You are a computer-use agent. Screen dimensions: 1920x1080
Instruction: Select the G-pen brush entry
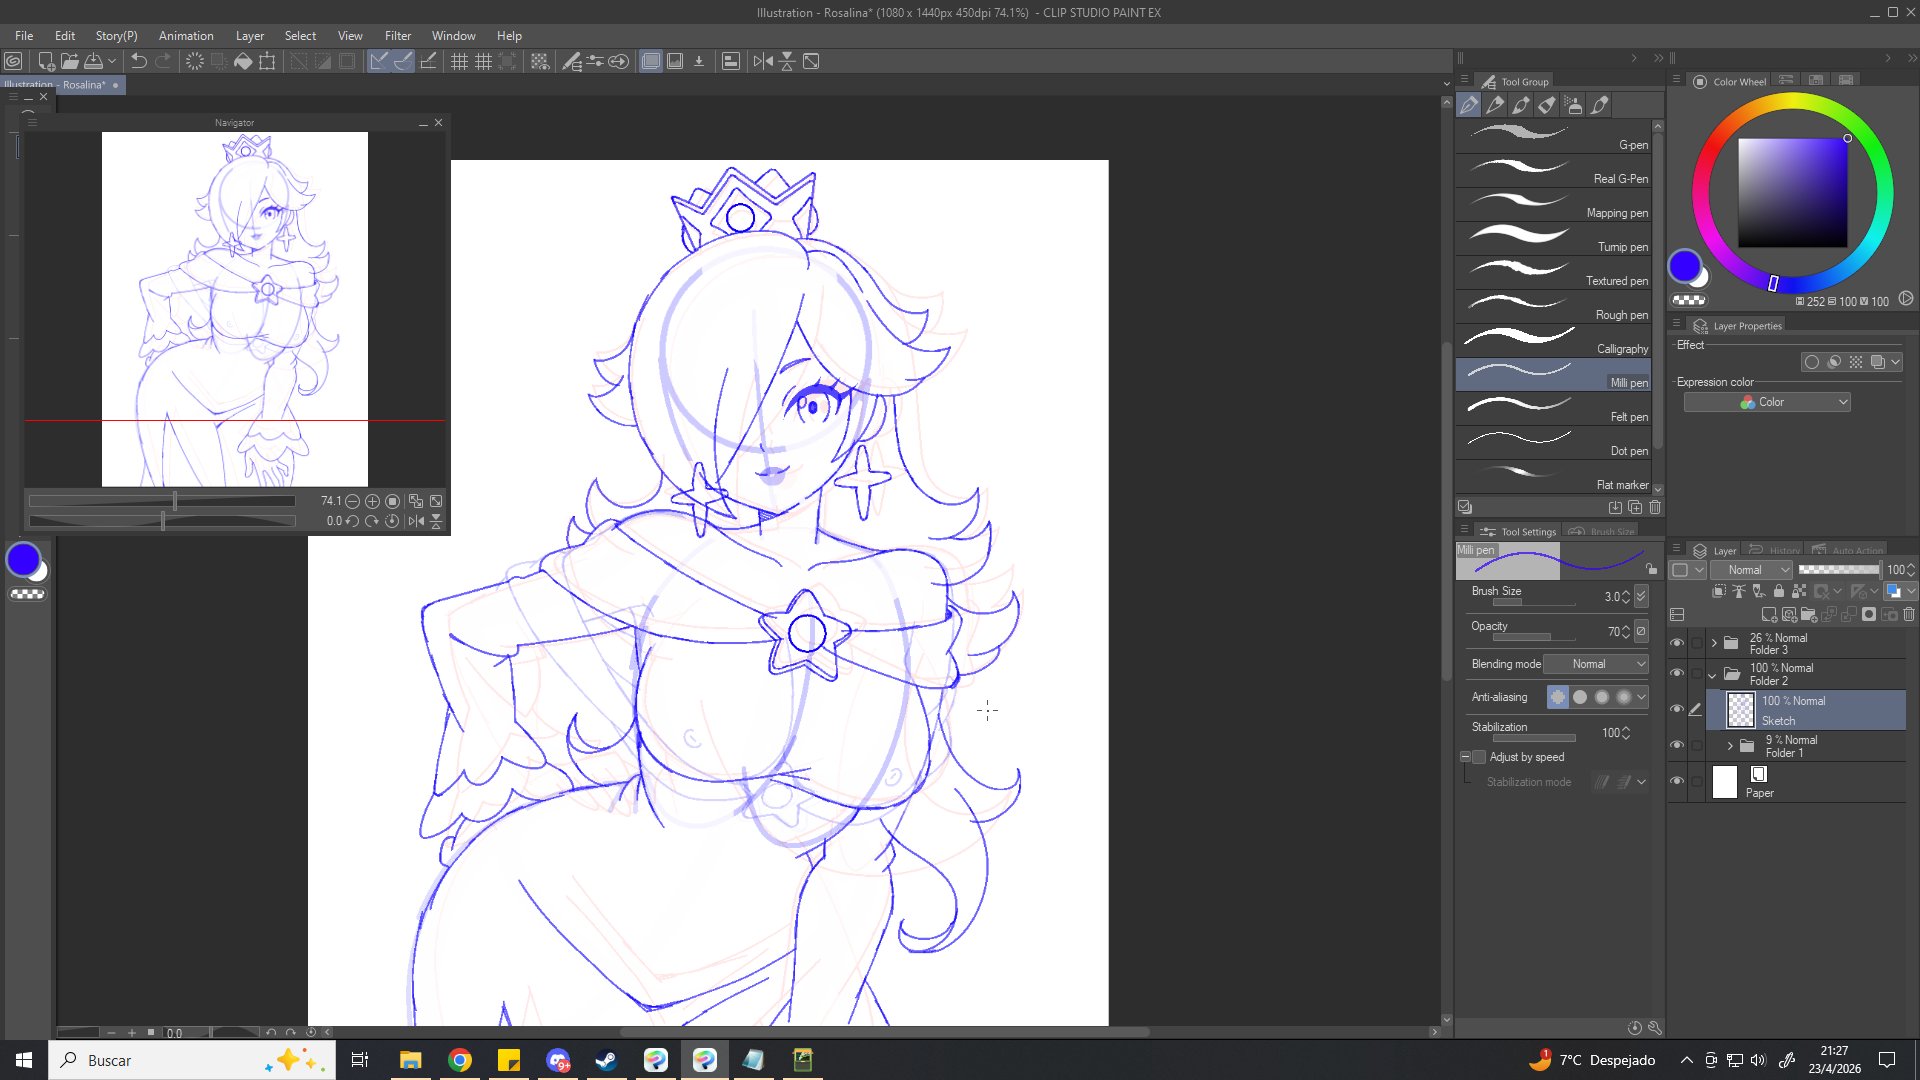(1553, 137)
